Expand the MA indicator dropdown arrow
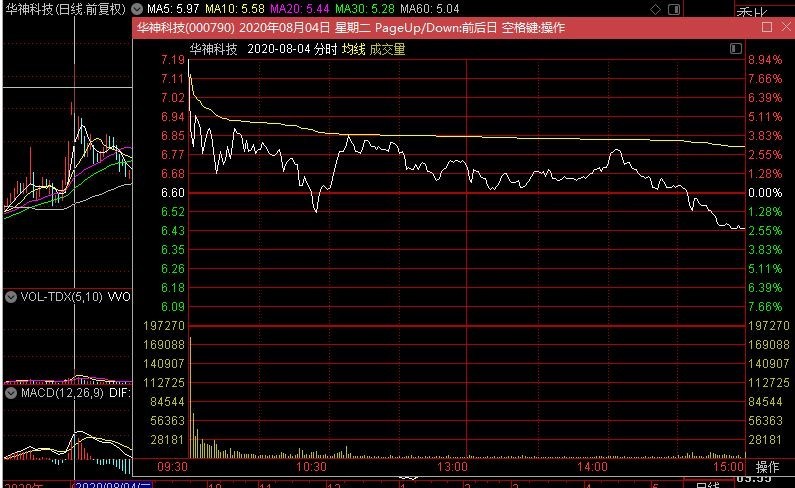The height and width of the screenshot is (488, 795). [137, 9]
